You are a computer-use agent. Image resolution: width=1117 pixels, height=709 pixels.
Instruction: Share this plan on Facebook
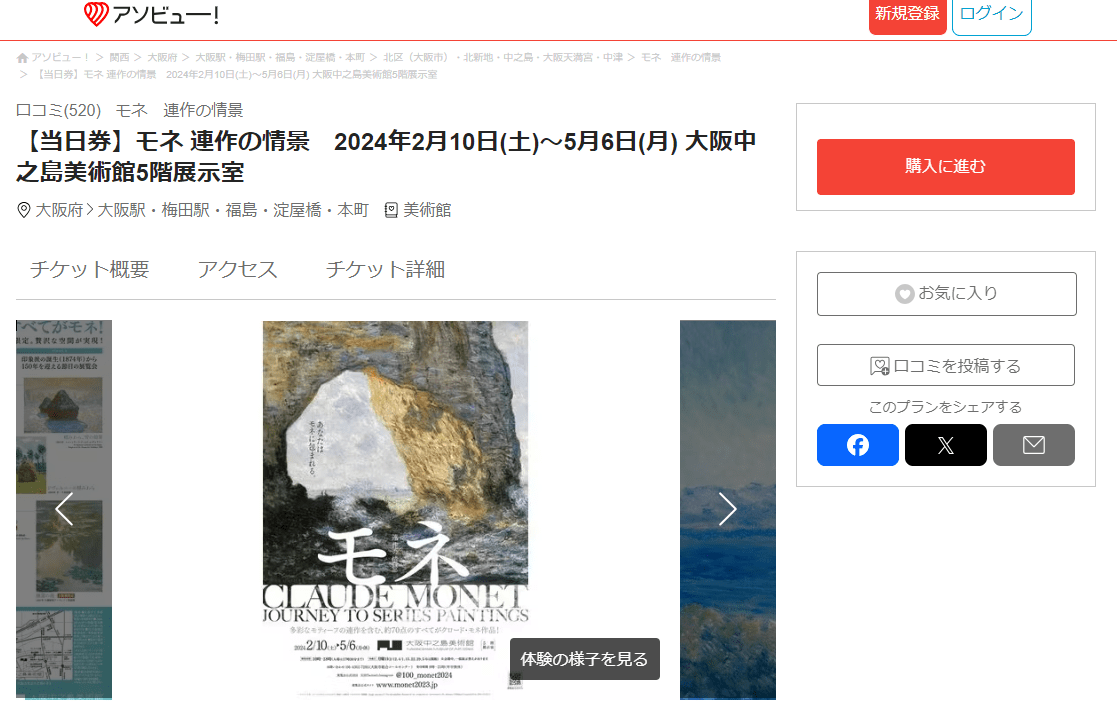(x=858, y=445)
